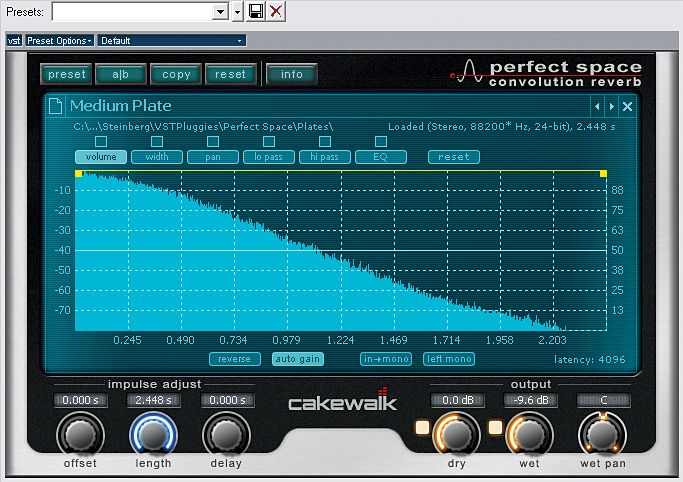This screenshot has width=683, height=482.
Task: Enable the checkbox above pan
Action: (213, 142)
